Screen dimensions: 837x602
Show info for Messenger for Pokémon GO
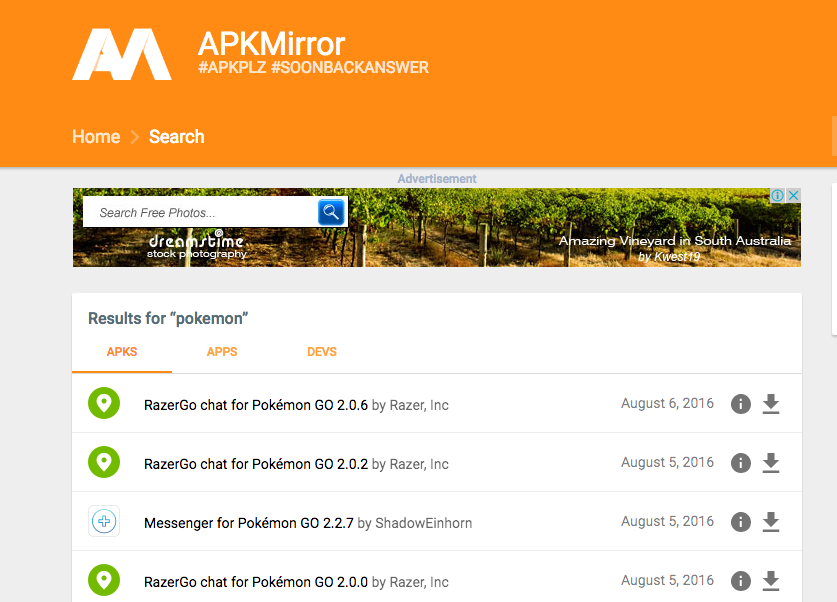click(x=740, y=522)
